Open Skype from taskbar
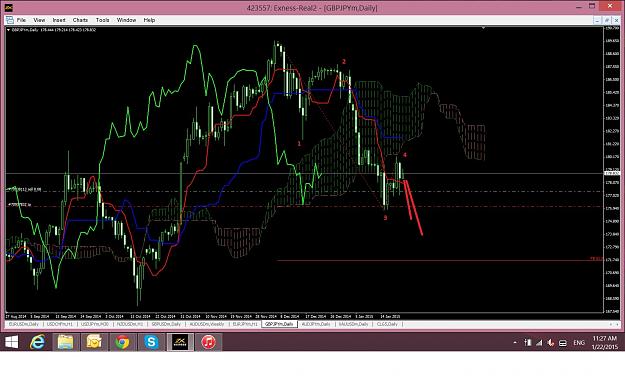The image size is (625, 392). click(151, 342)
